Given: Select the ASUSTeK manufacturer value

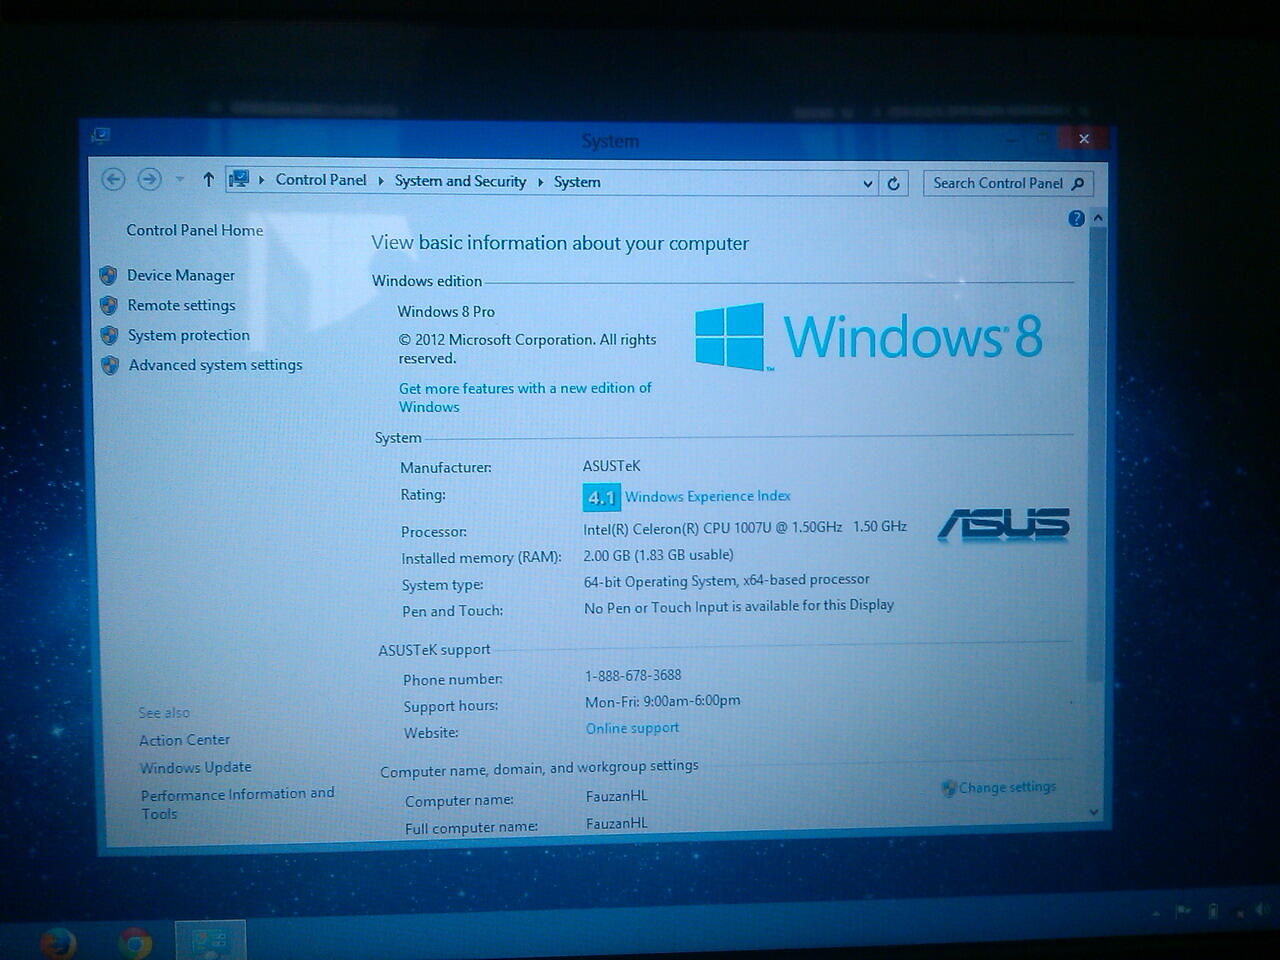Looking at the screenshot, I should [612, 466].
